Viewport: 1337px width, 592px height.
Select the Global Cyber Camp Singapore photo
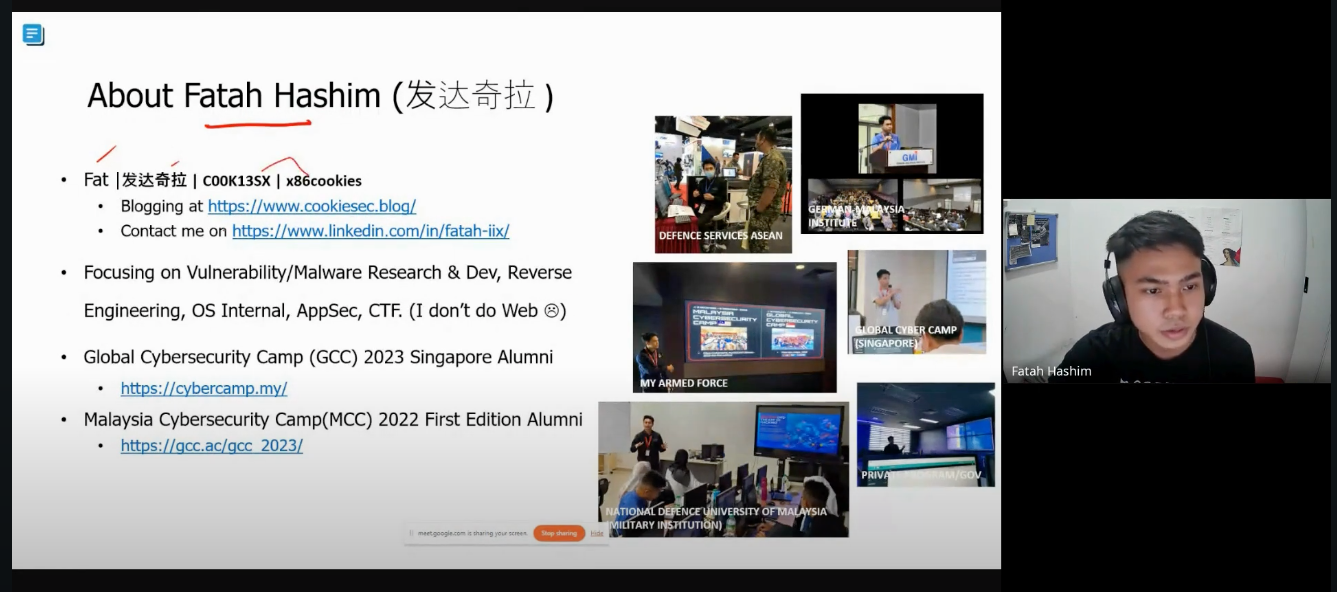pyautogui.click(x=916, y=300)
